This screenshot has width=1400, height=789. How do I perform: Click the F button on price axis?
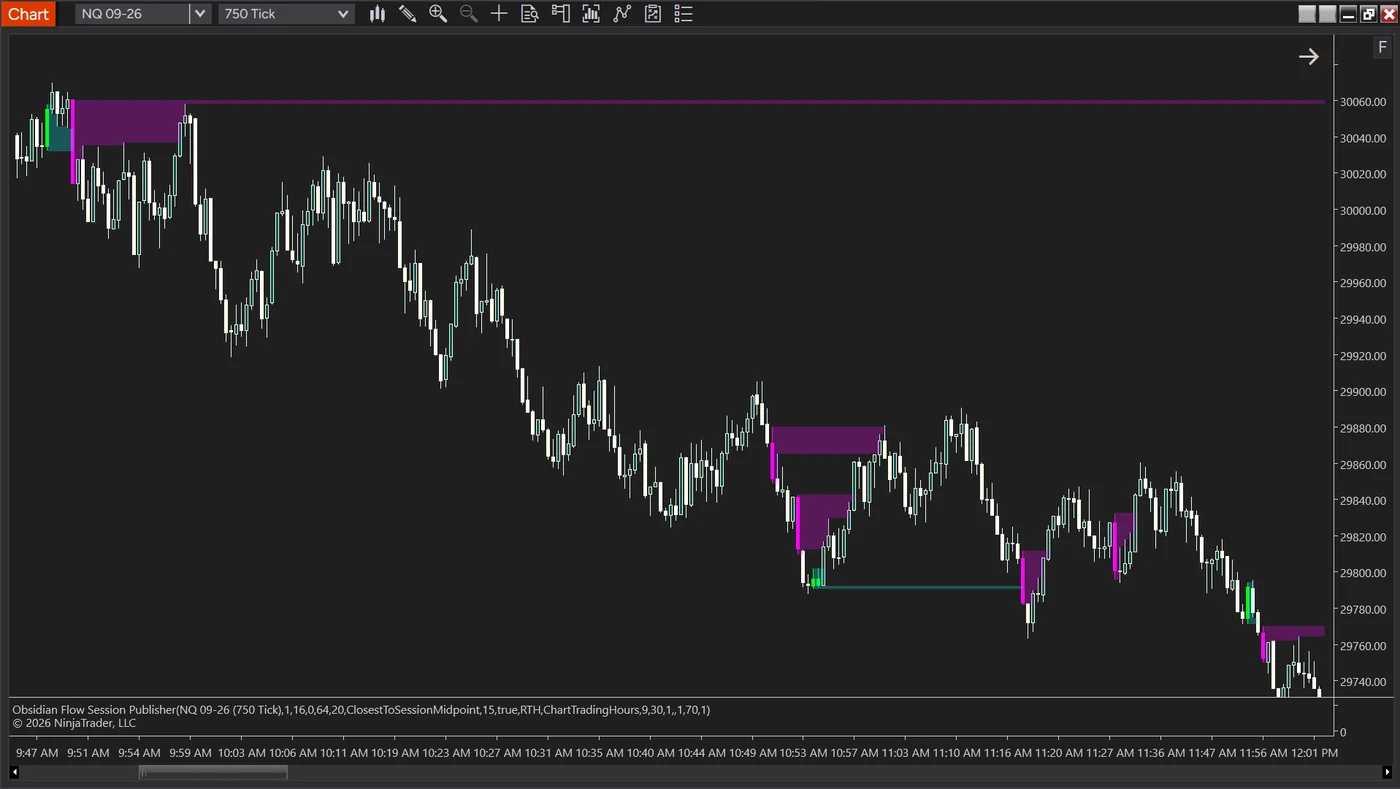coord(1382,48)
